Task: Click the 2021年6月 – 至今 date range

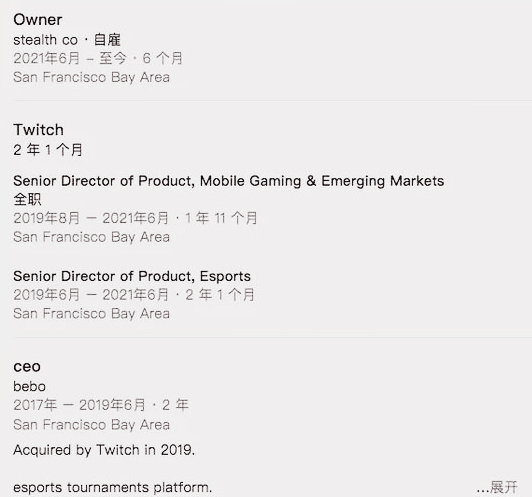Action: tap(70, 58)
